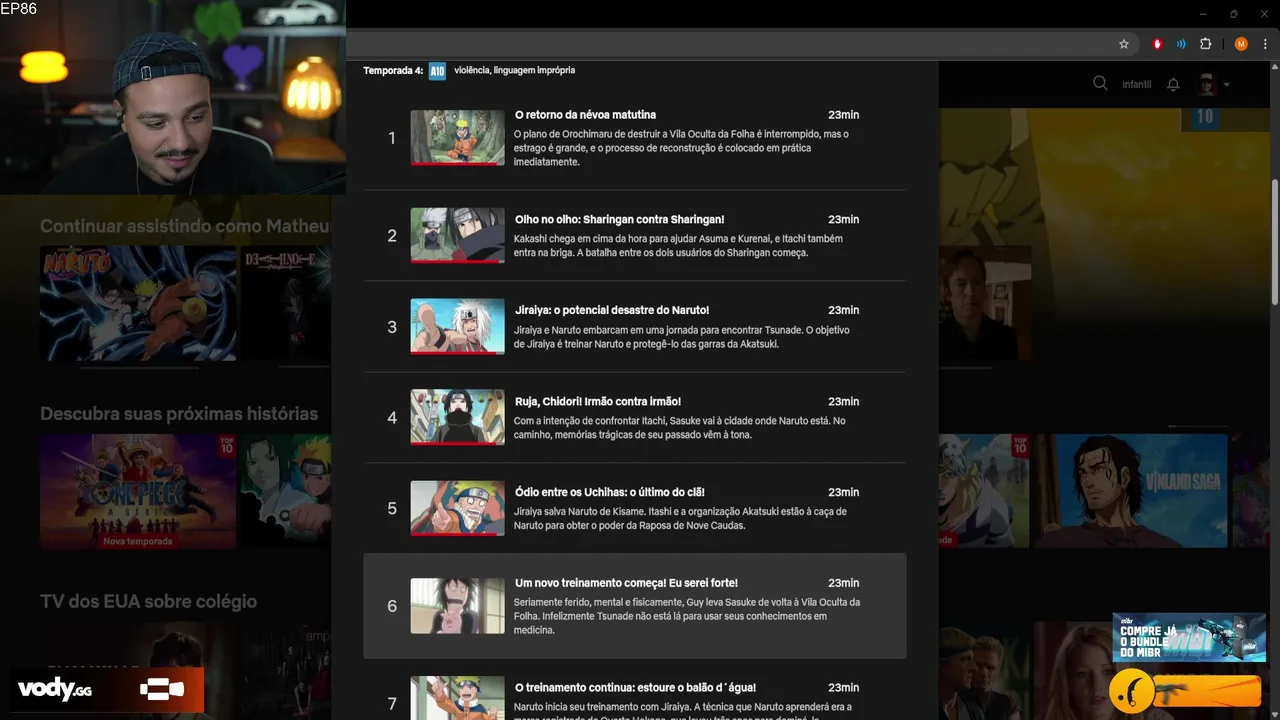
Task: Click the page scrollbar thumb
Action: pos(1274,242)
